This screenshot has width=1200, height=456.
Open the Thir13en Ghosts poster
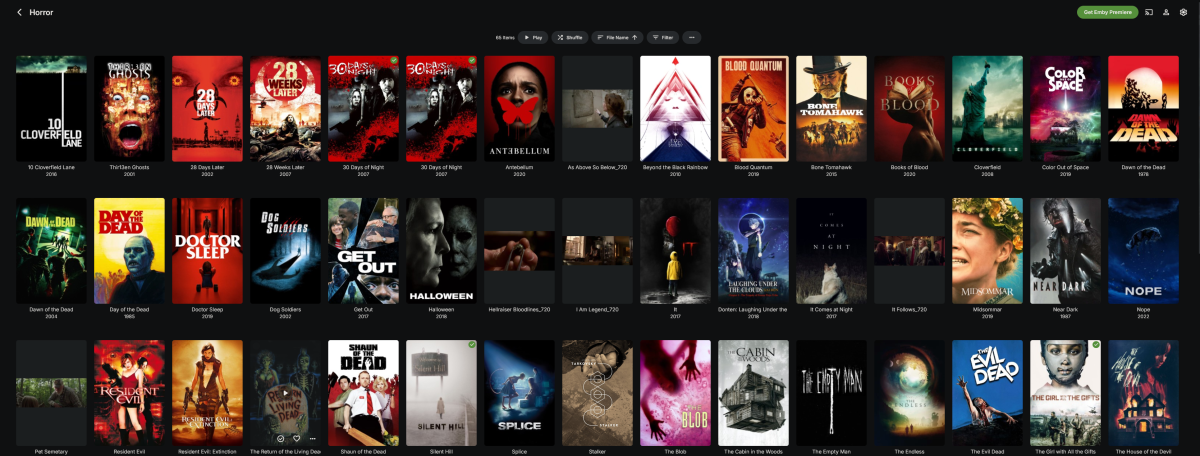pos(129,108)
